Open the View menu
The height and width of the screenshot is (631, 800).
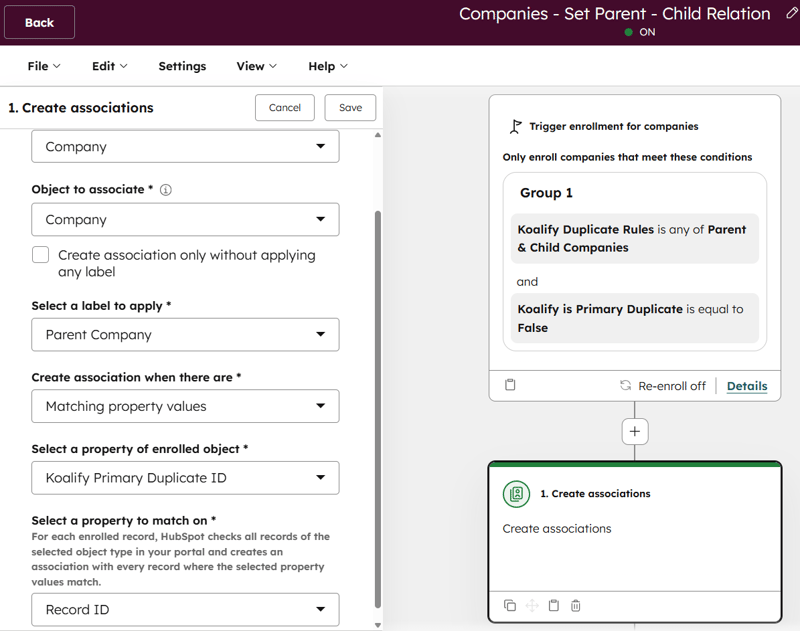tap(256, 66)
